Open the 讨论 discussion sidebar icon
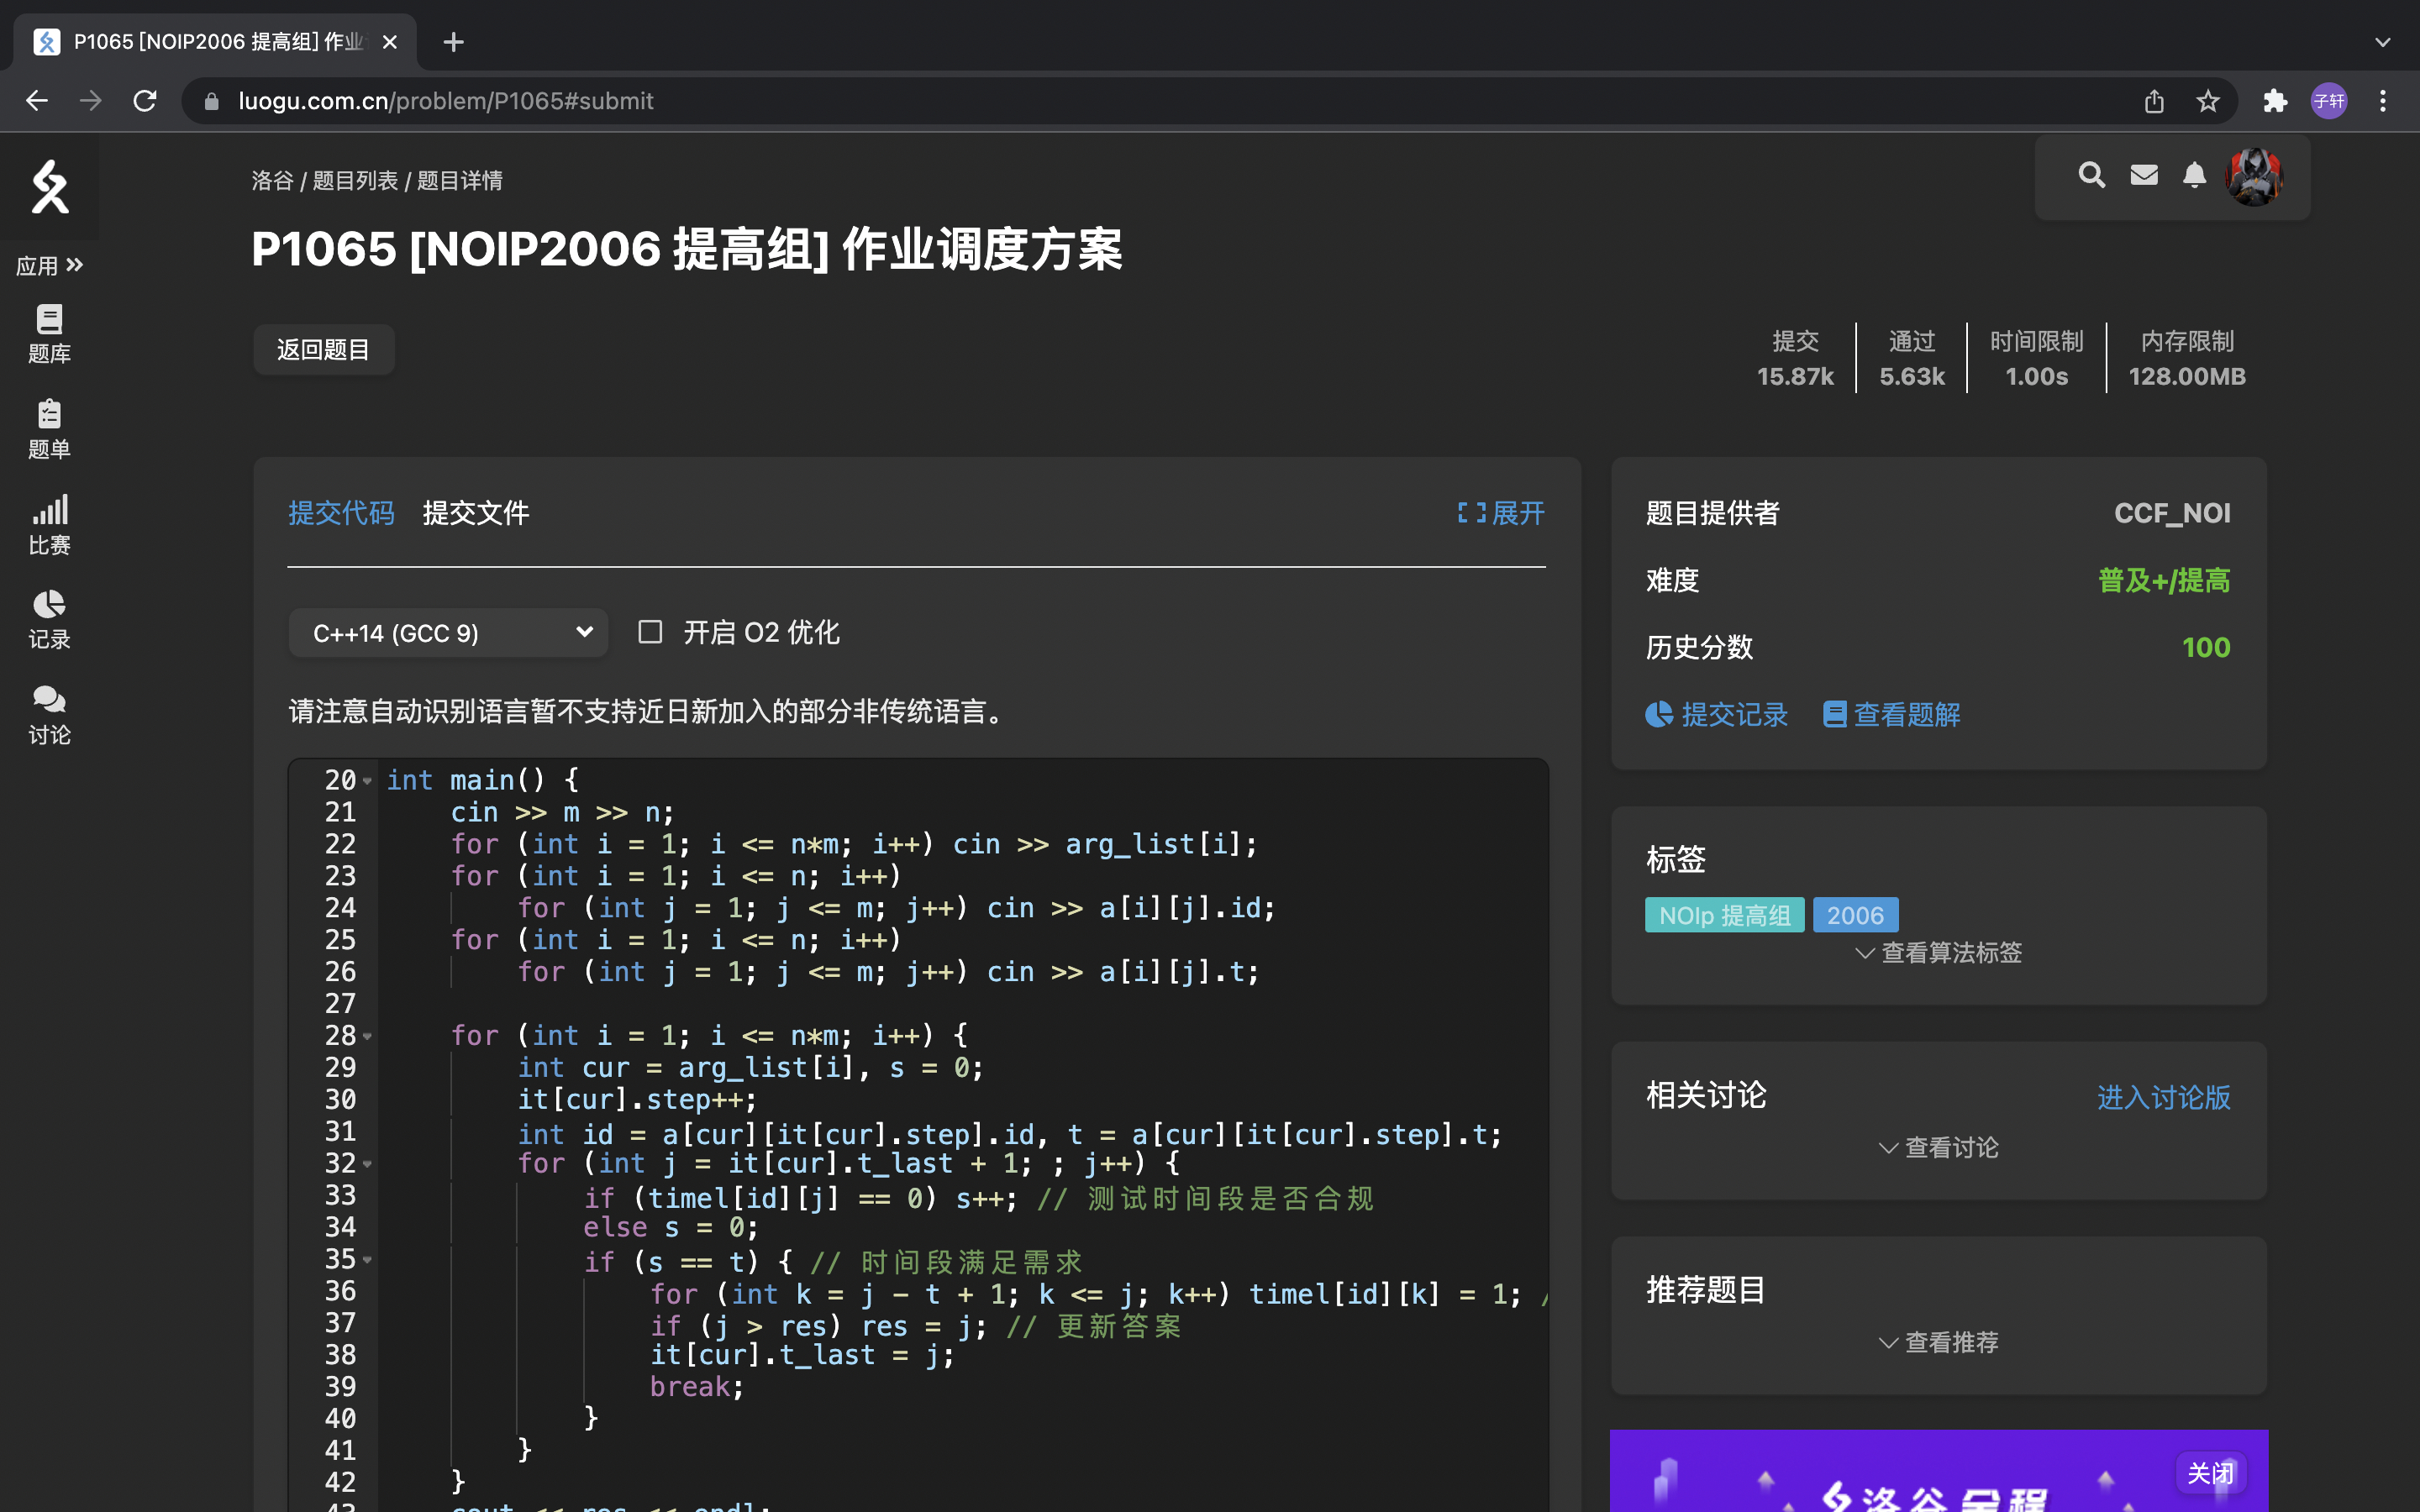Image resolution: width=2420 pixels, height=1512 pixels. pyautogui.click(x=49, y=714)
